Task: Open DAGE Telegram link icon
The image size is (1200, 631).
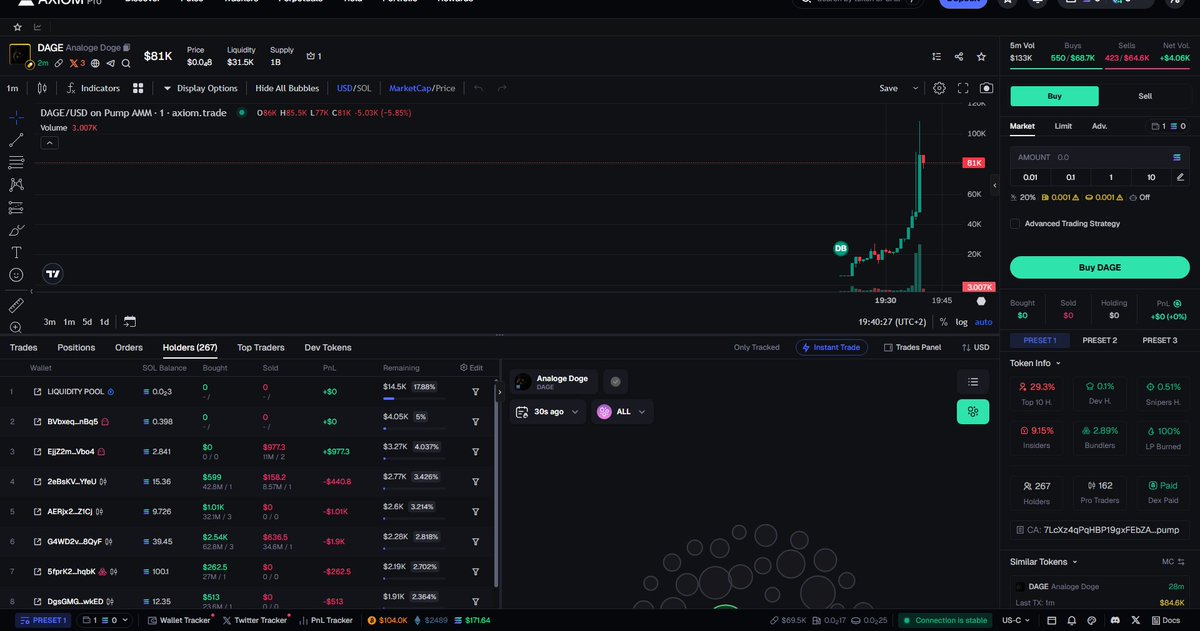Action: (110, 63)
